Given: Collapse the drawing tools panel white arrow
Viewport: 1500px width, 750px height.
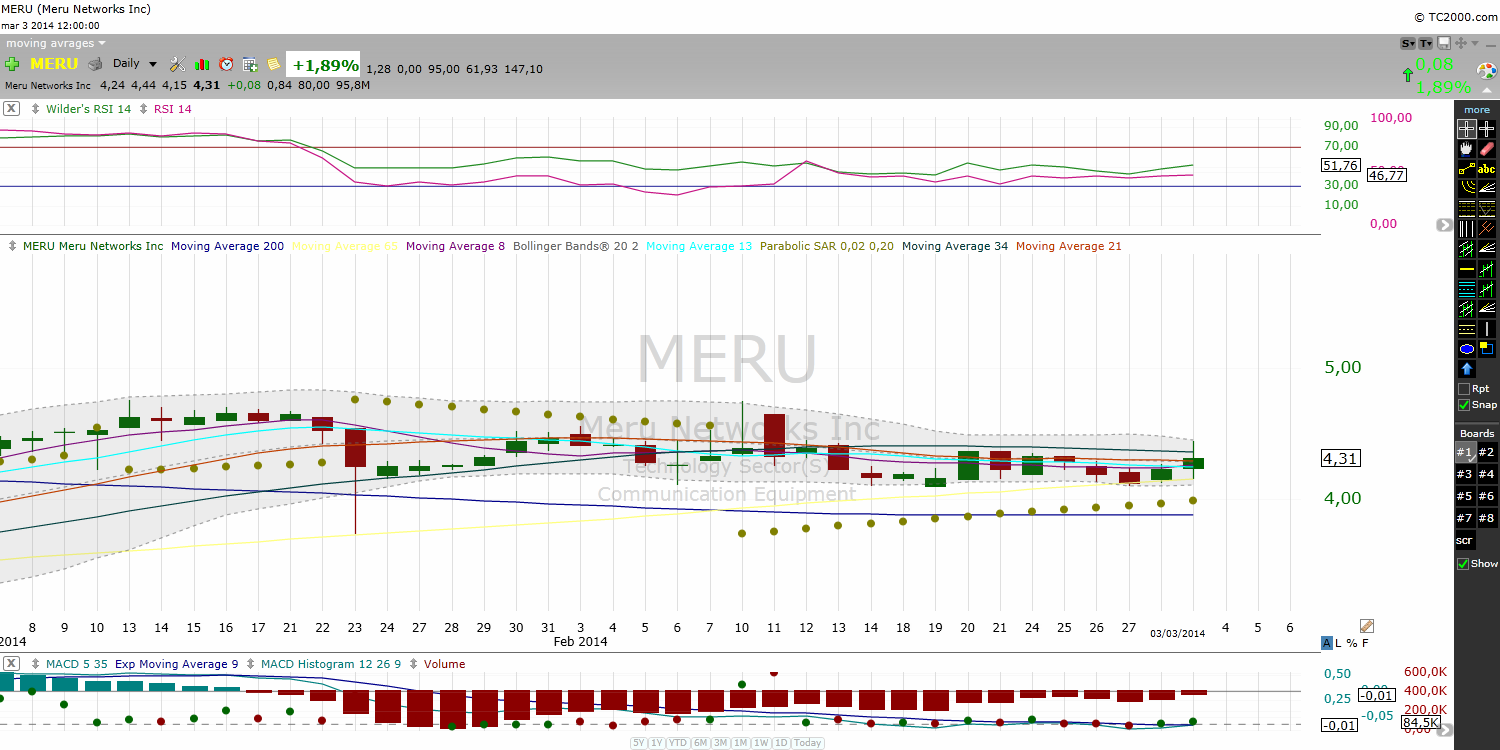Looking at the screenshot, I should pos(1487,91).
